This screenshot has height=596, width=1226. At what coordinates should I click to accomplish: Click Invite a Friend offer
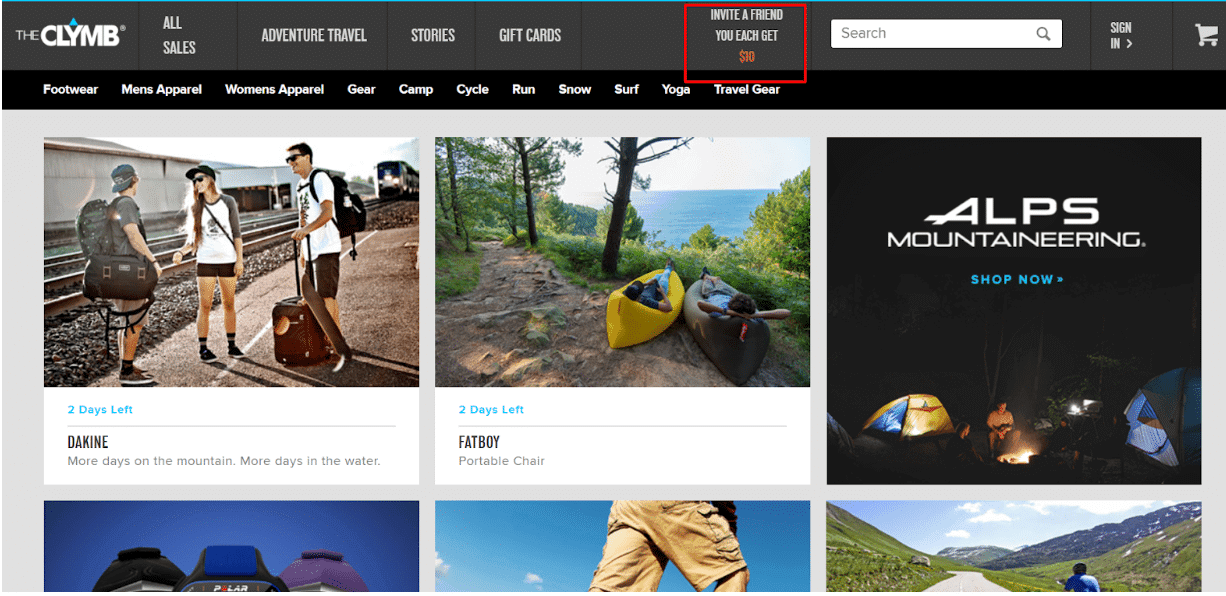tap(746, 36)
